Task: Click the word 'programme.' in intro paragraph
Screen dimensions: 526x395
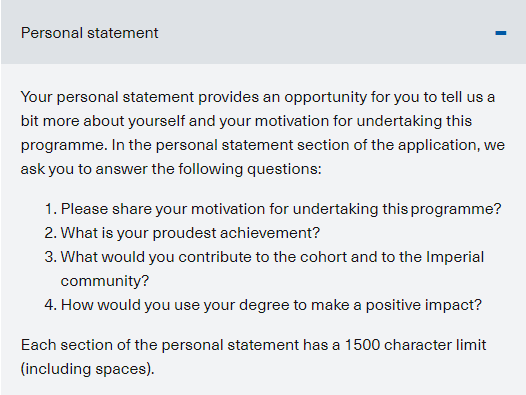Action: 64,145
